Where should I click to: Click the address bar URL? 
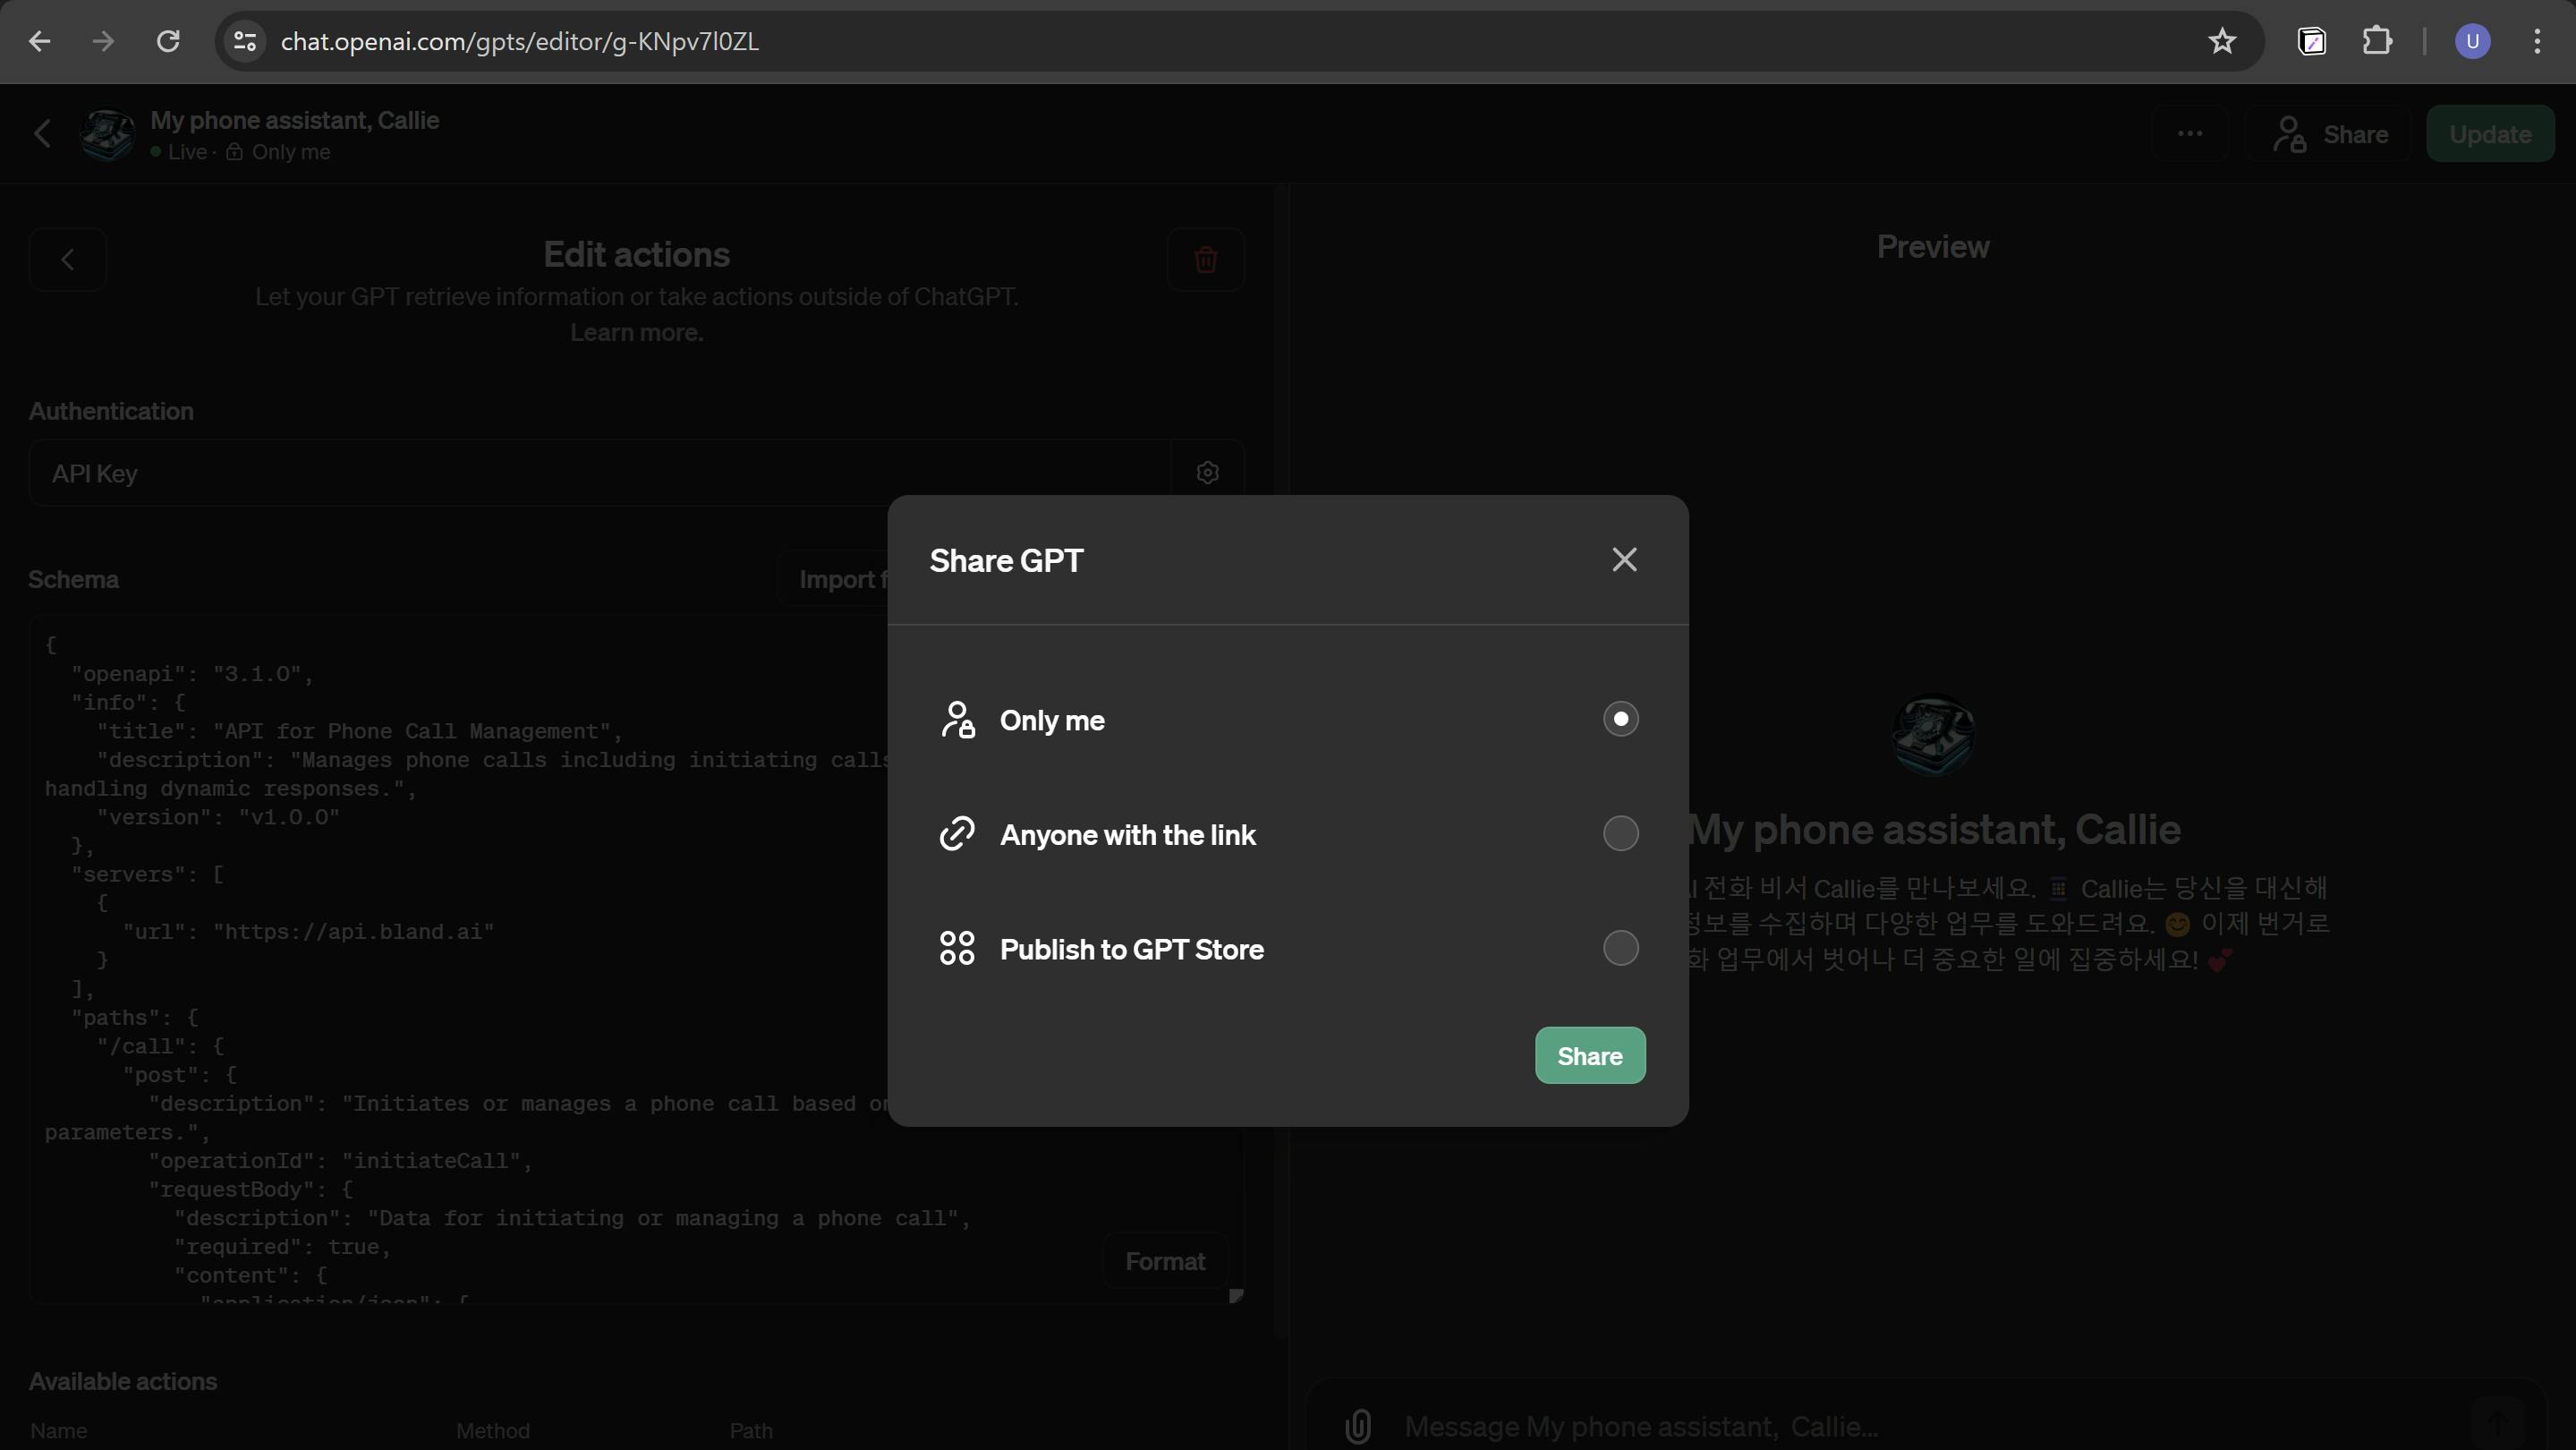519,41
